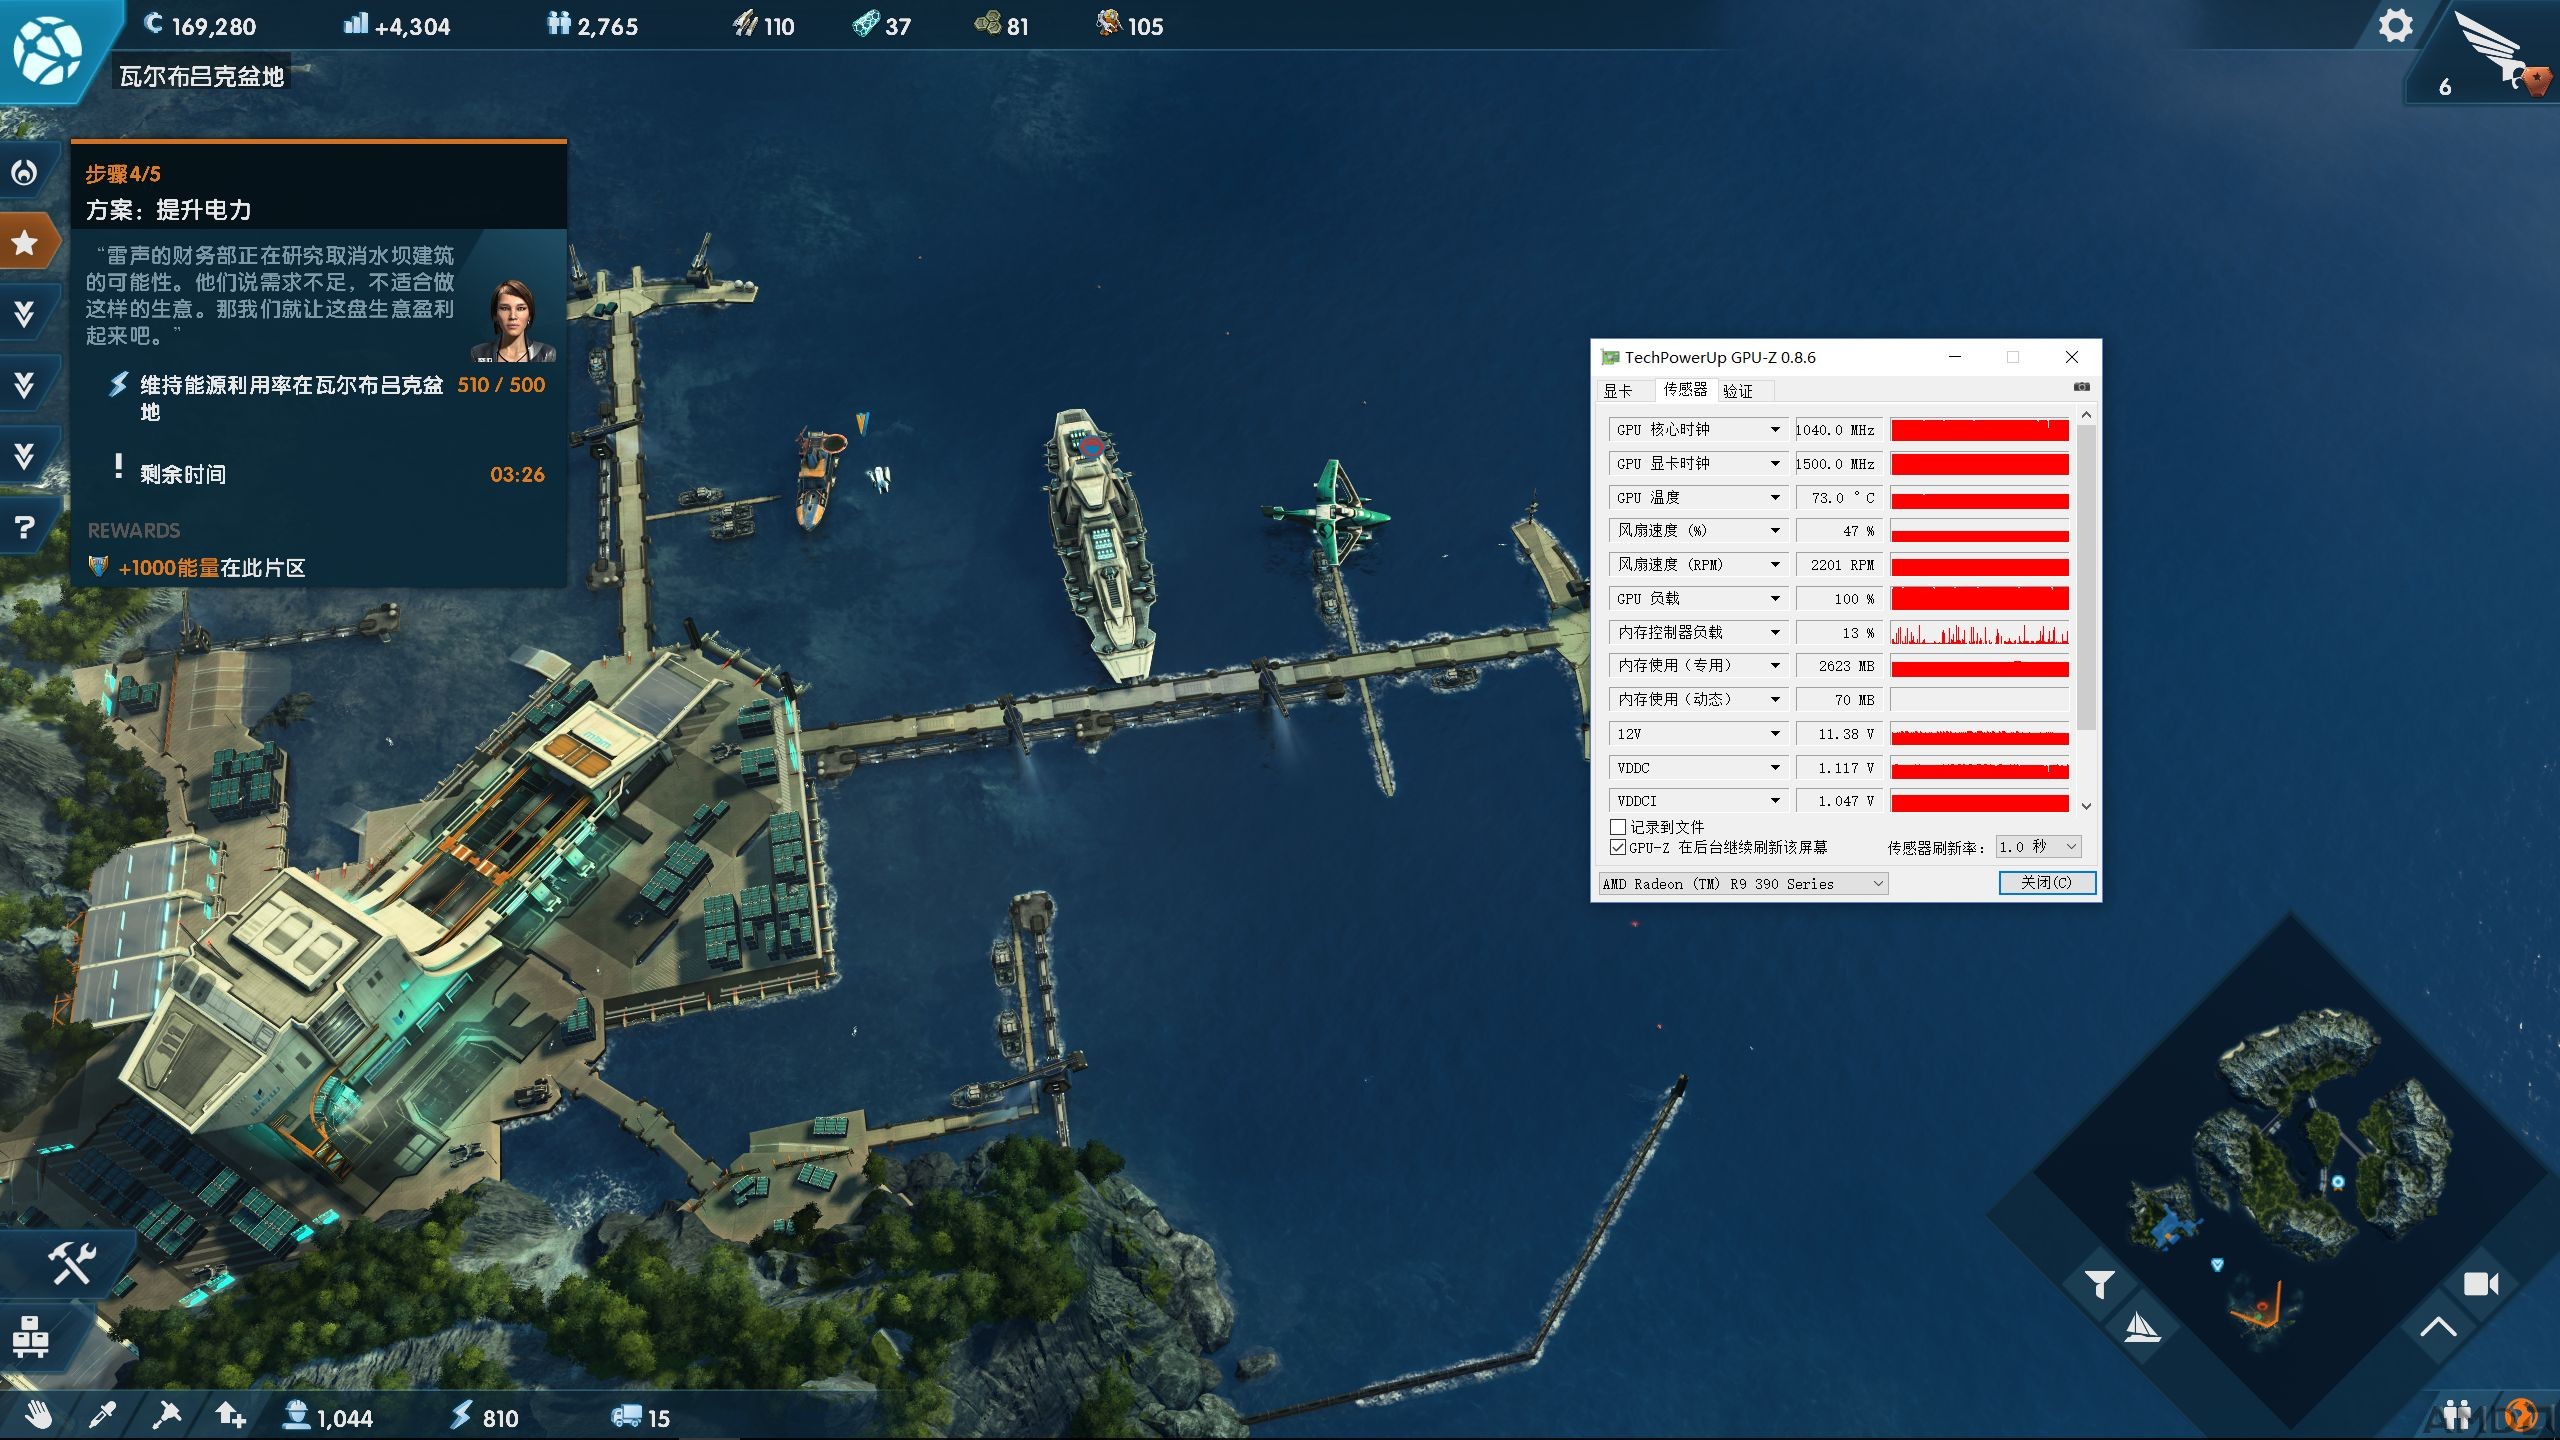Open the buildings overview icon at bottom left
Viewport: 2560px width, 1440px height.
click(x=30, y=1336)
